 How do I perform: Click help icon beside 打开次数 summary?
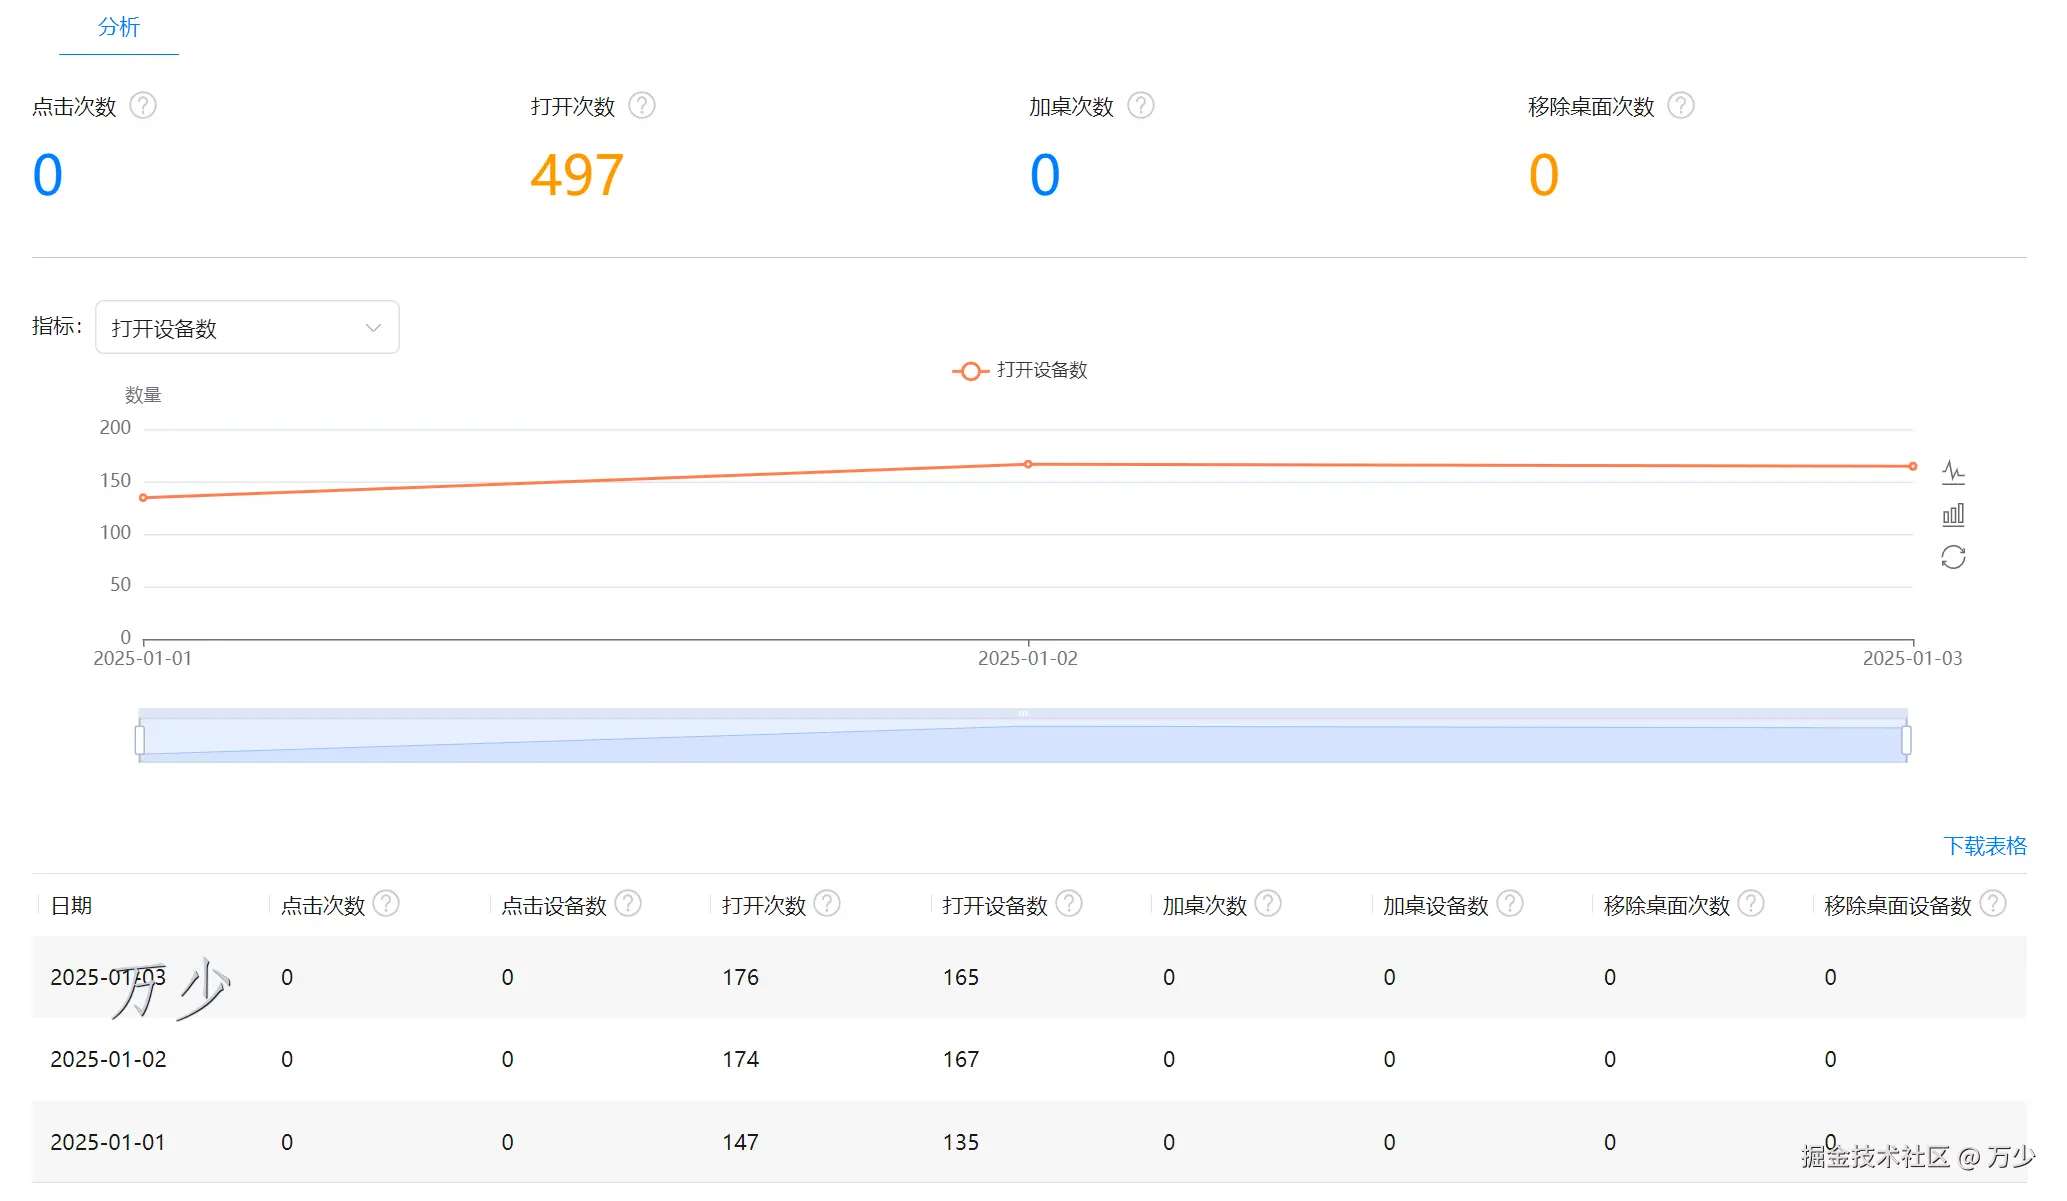(x=641, y=106)
